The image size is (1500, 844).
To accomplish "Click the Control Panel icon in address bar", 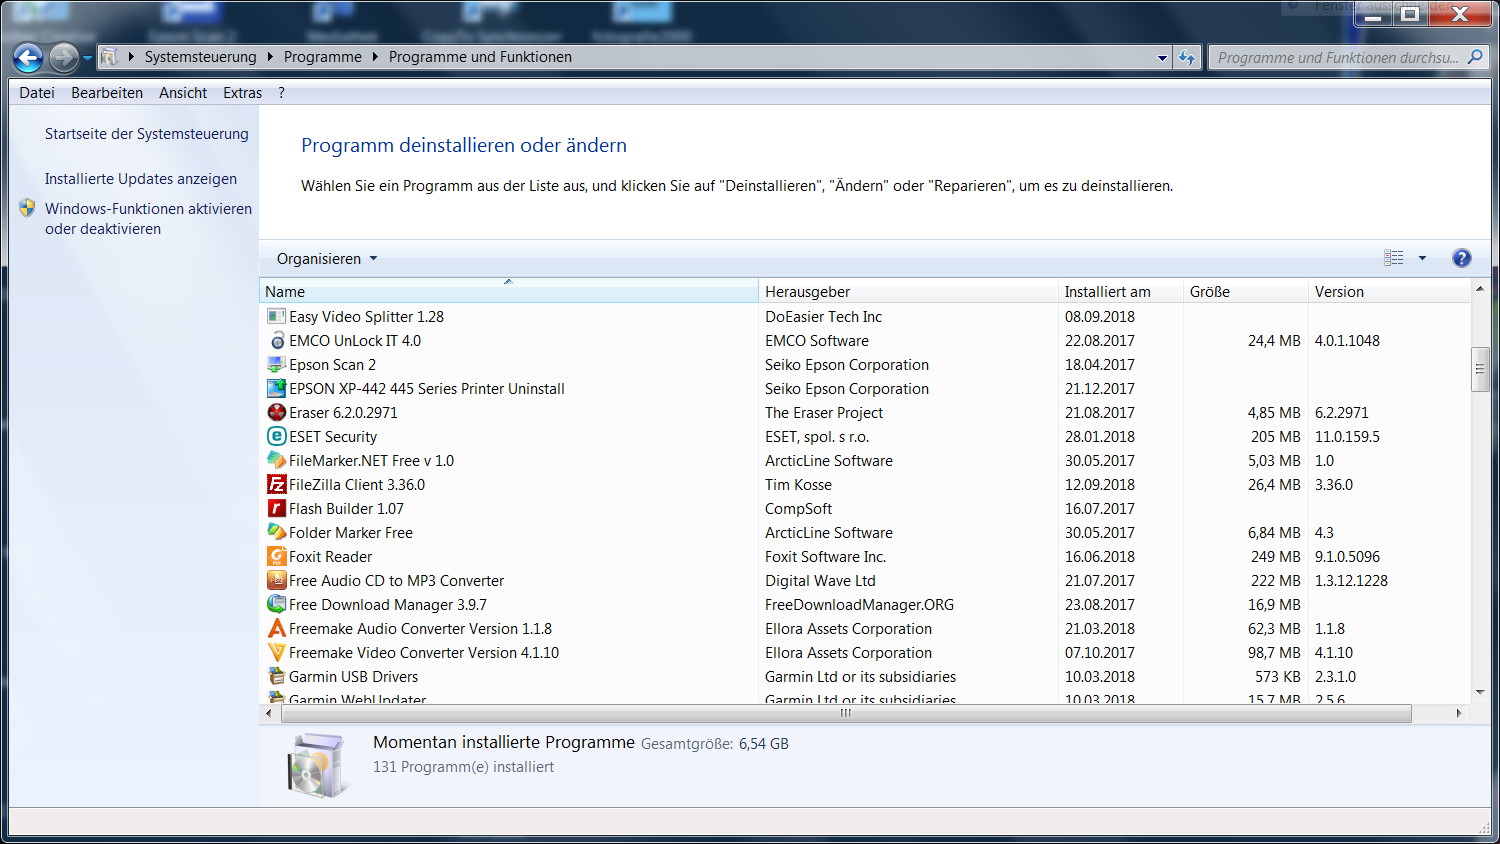I will point(109,57).
